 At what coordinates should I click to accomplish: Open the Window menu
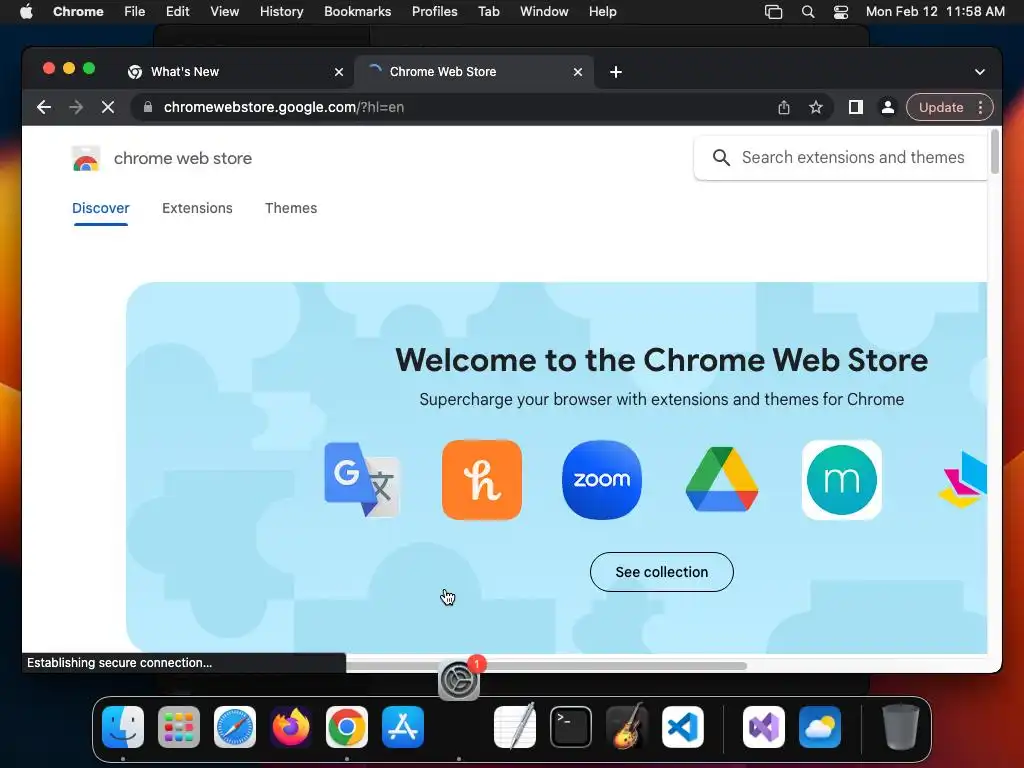(x=544, y=11)
